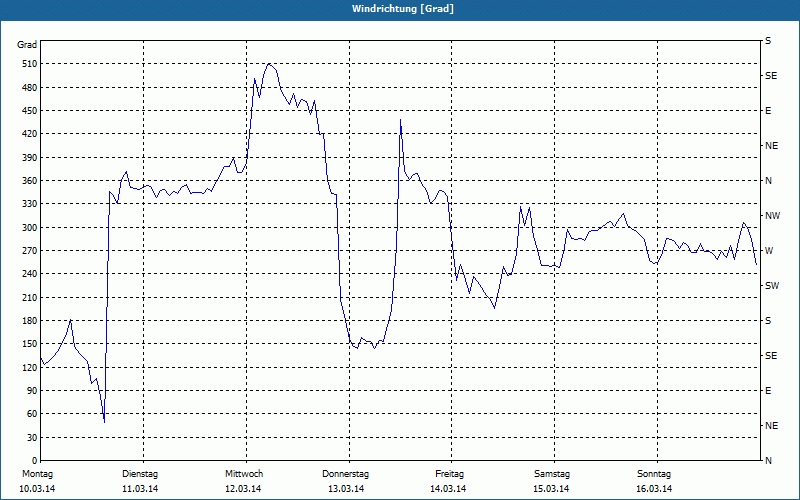Viewport: 800px width, 500px height.
Task: Select the 'Freitag' day label
Action: 449,474
